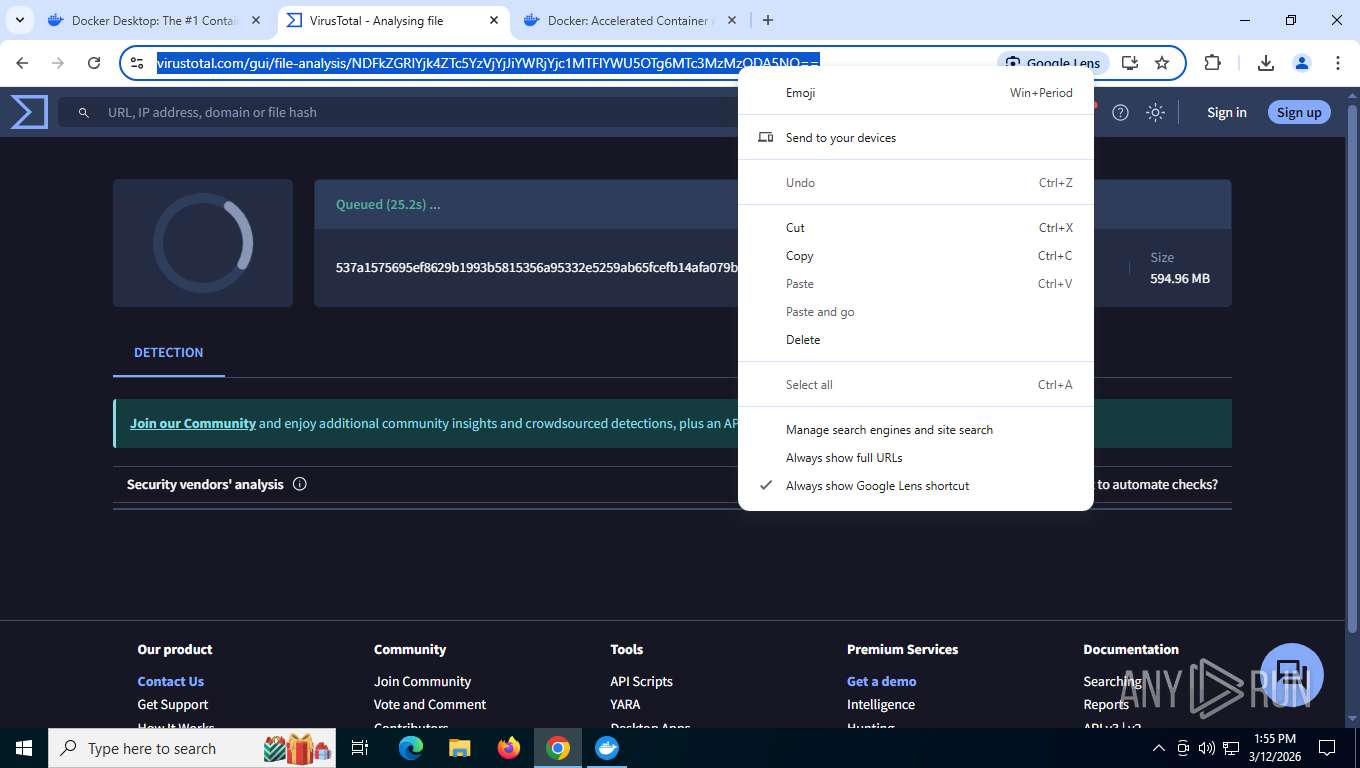Open the Get a demo link
1360x768 pixels.
click(881, 681)
